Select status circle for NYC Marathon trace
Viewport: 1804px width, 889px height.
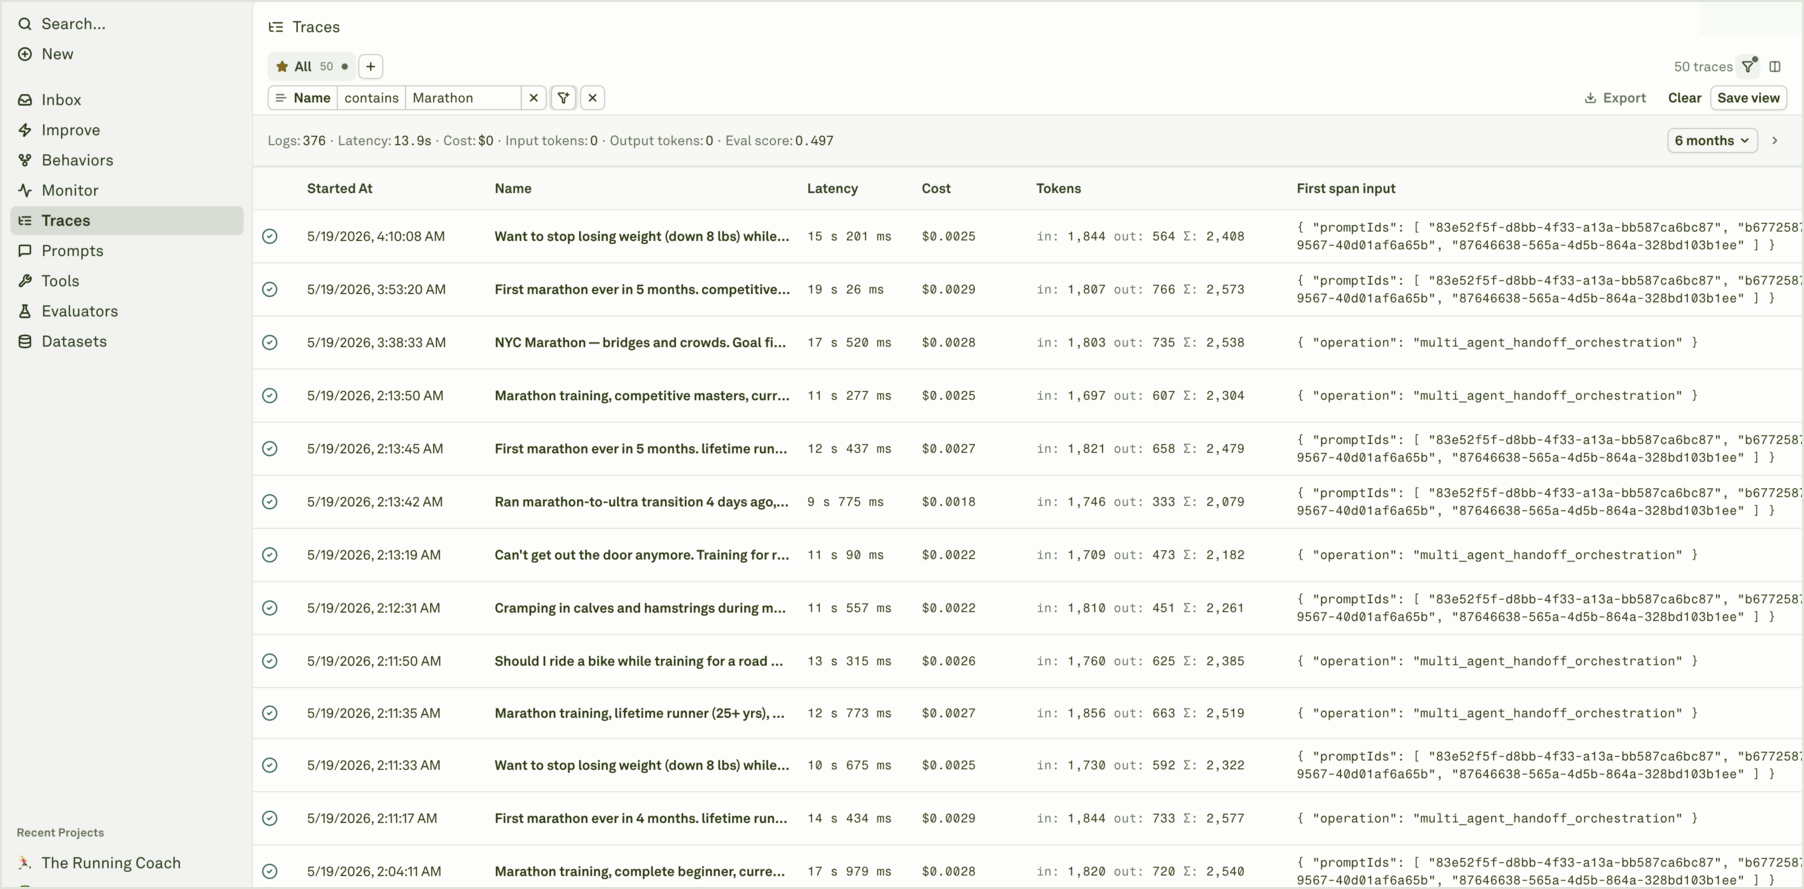tap(270, 342)
